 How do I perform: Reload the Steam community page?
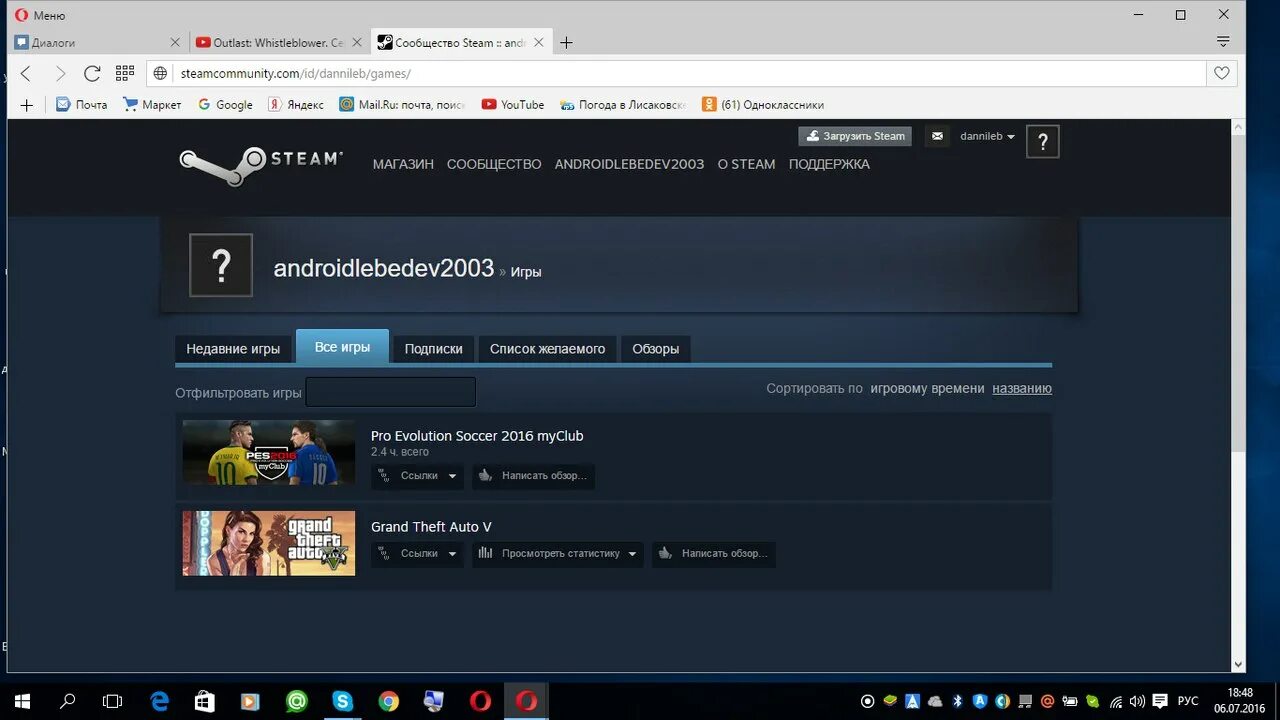pos(92,73)
